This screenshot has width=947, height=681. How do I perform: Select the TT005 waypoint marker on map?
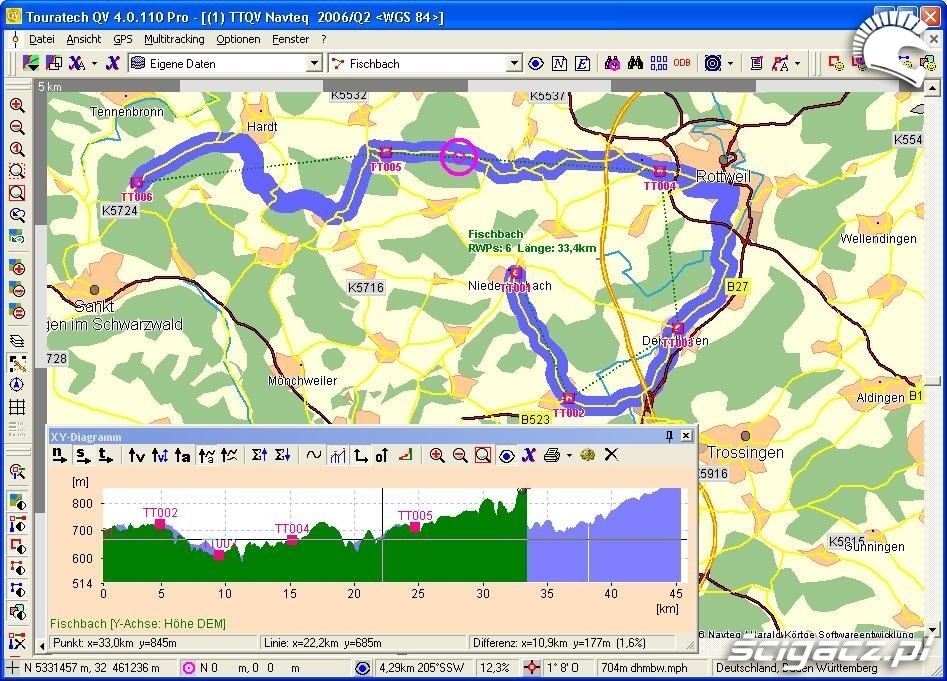pos(385,152)
